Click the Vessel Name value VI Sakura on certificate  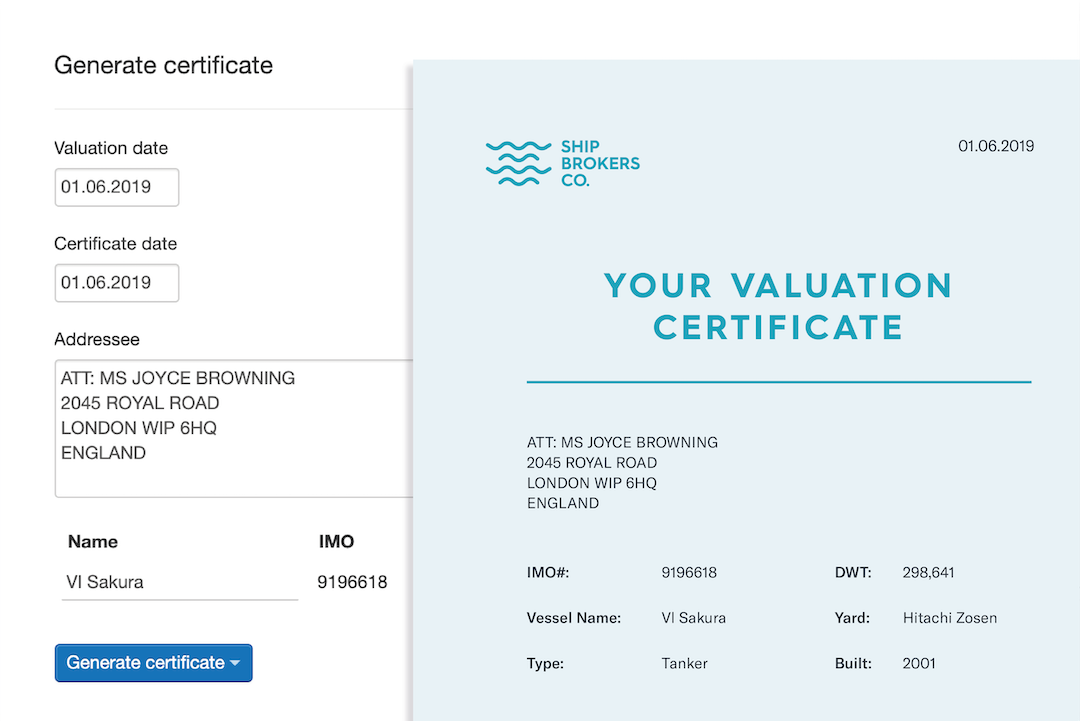[694, 618]
